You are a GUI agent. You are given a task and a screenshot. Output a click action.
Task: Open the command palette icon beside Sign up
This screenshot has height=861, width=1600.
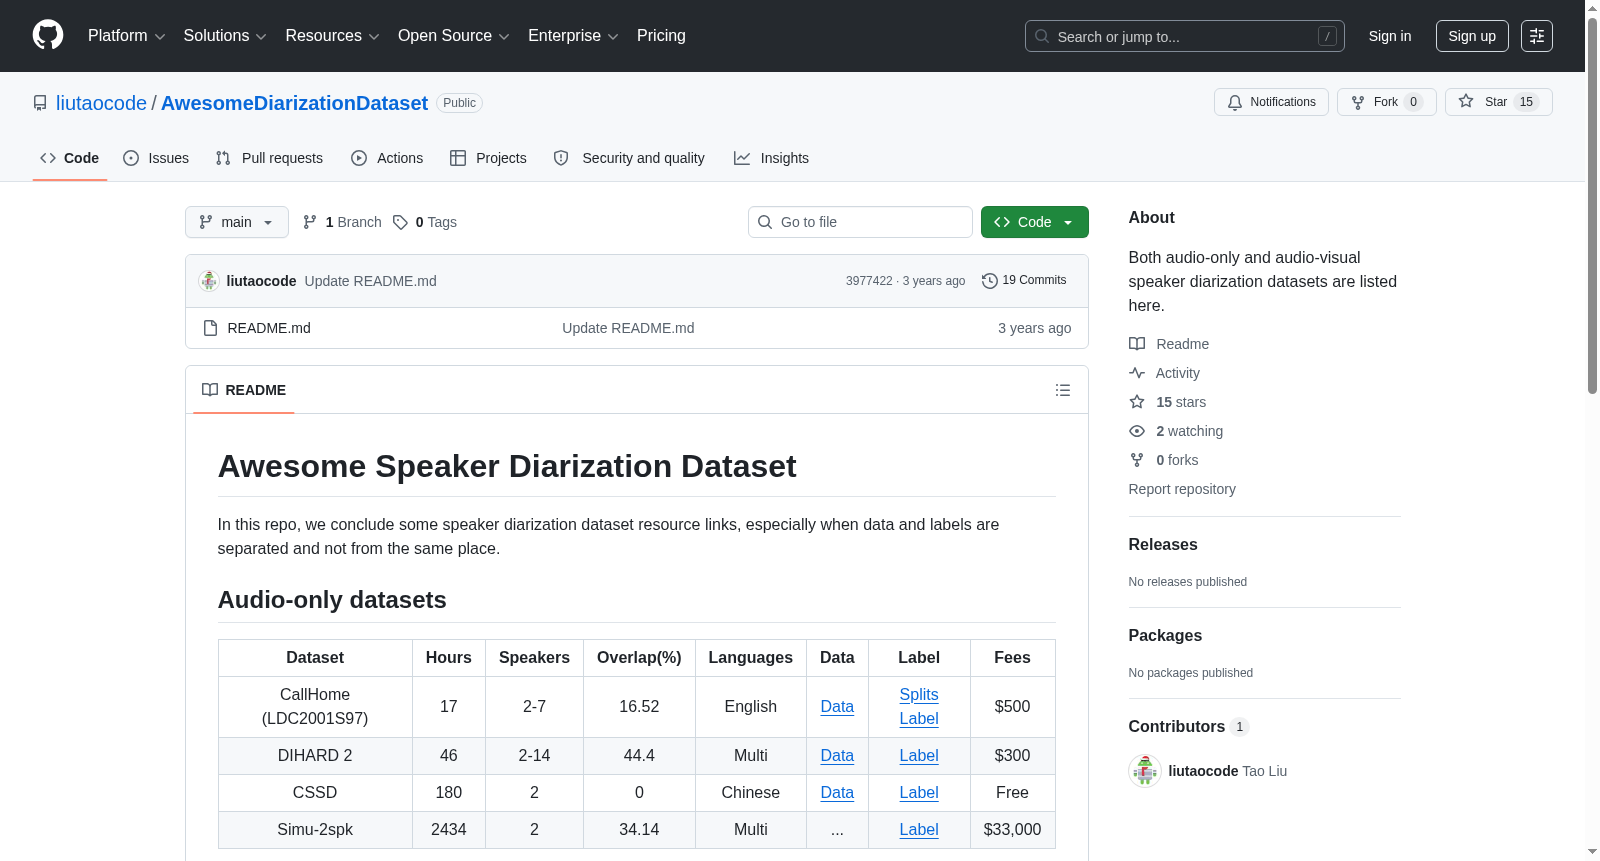click(1537, 36)
